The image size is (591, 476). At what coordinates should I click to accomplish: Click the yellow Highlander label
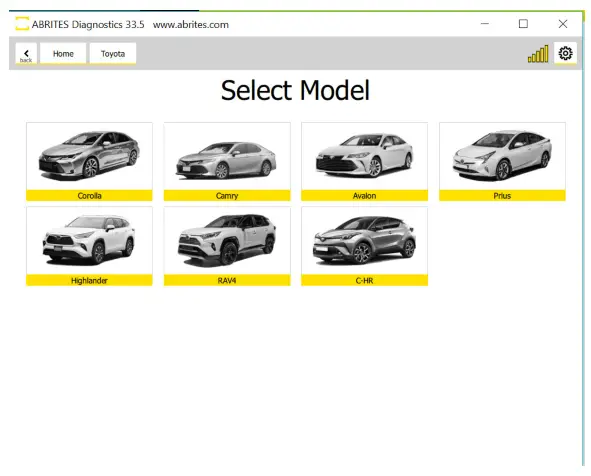point(89,280)
